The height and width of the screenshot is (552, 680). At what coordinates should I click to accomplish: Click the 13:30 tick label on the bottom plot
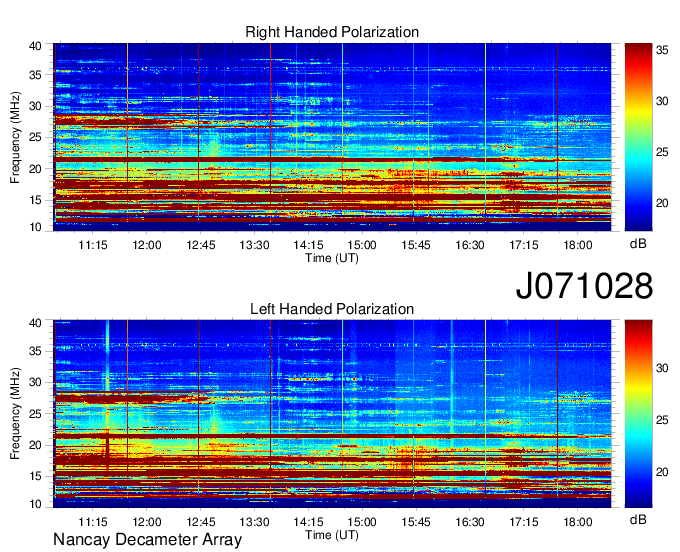coord(255,522)
